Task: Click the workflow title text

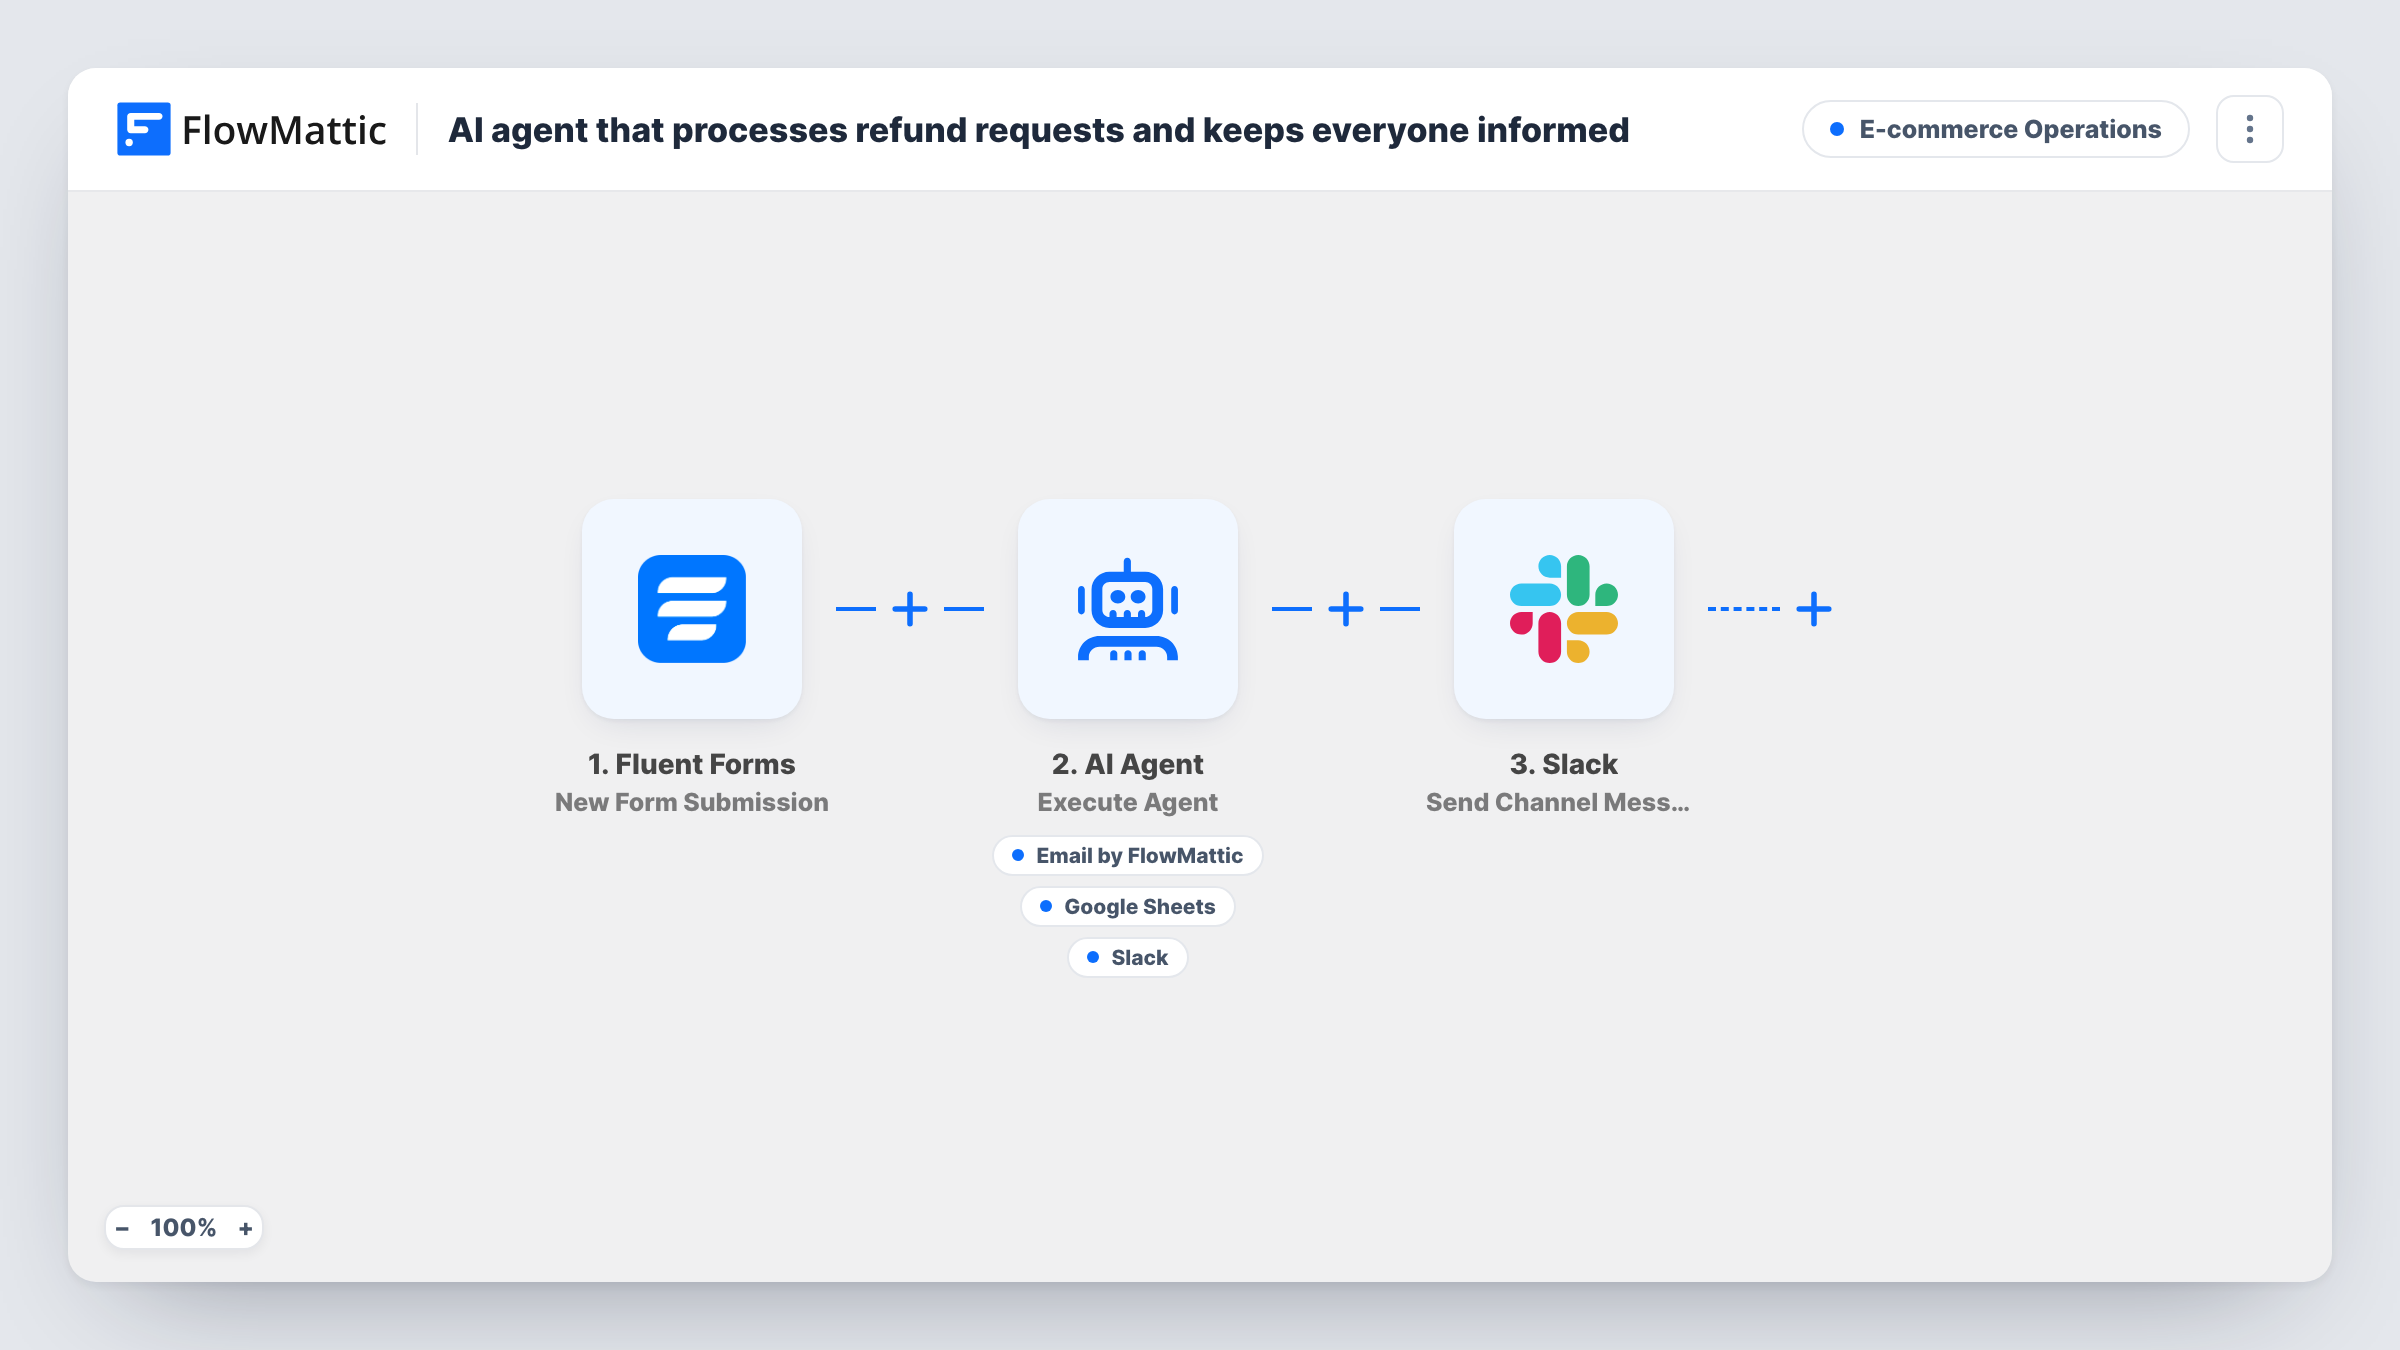Action: pyautogui.click(x=1039, y=130)
